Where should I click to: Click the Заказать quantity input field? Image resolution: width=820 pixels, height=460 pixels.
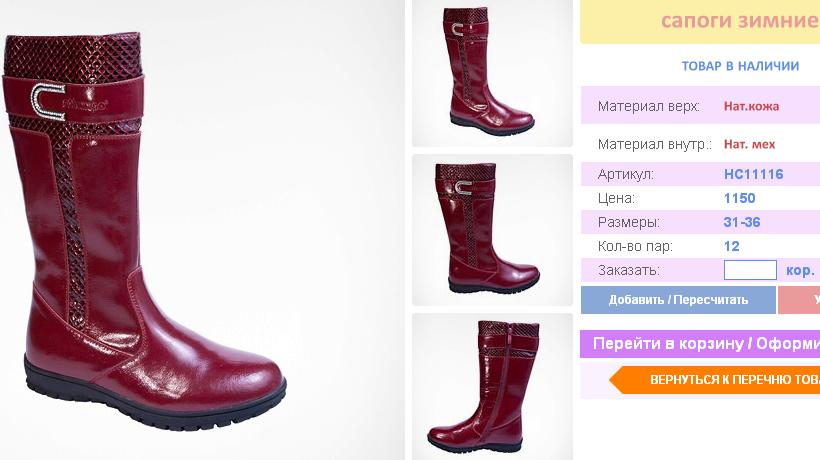[750, 270]
